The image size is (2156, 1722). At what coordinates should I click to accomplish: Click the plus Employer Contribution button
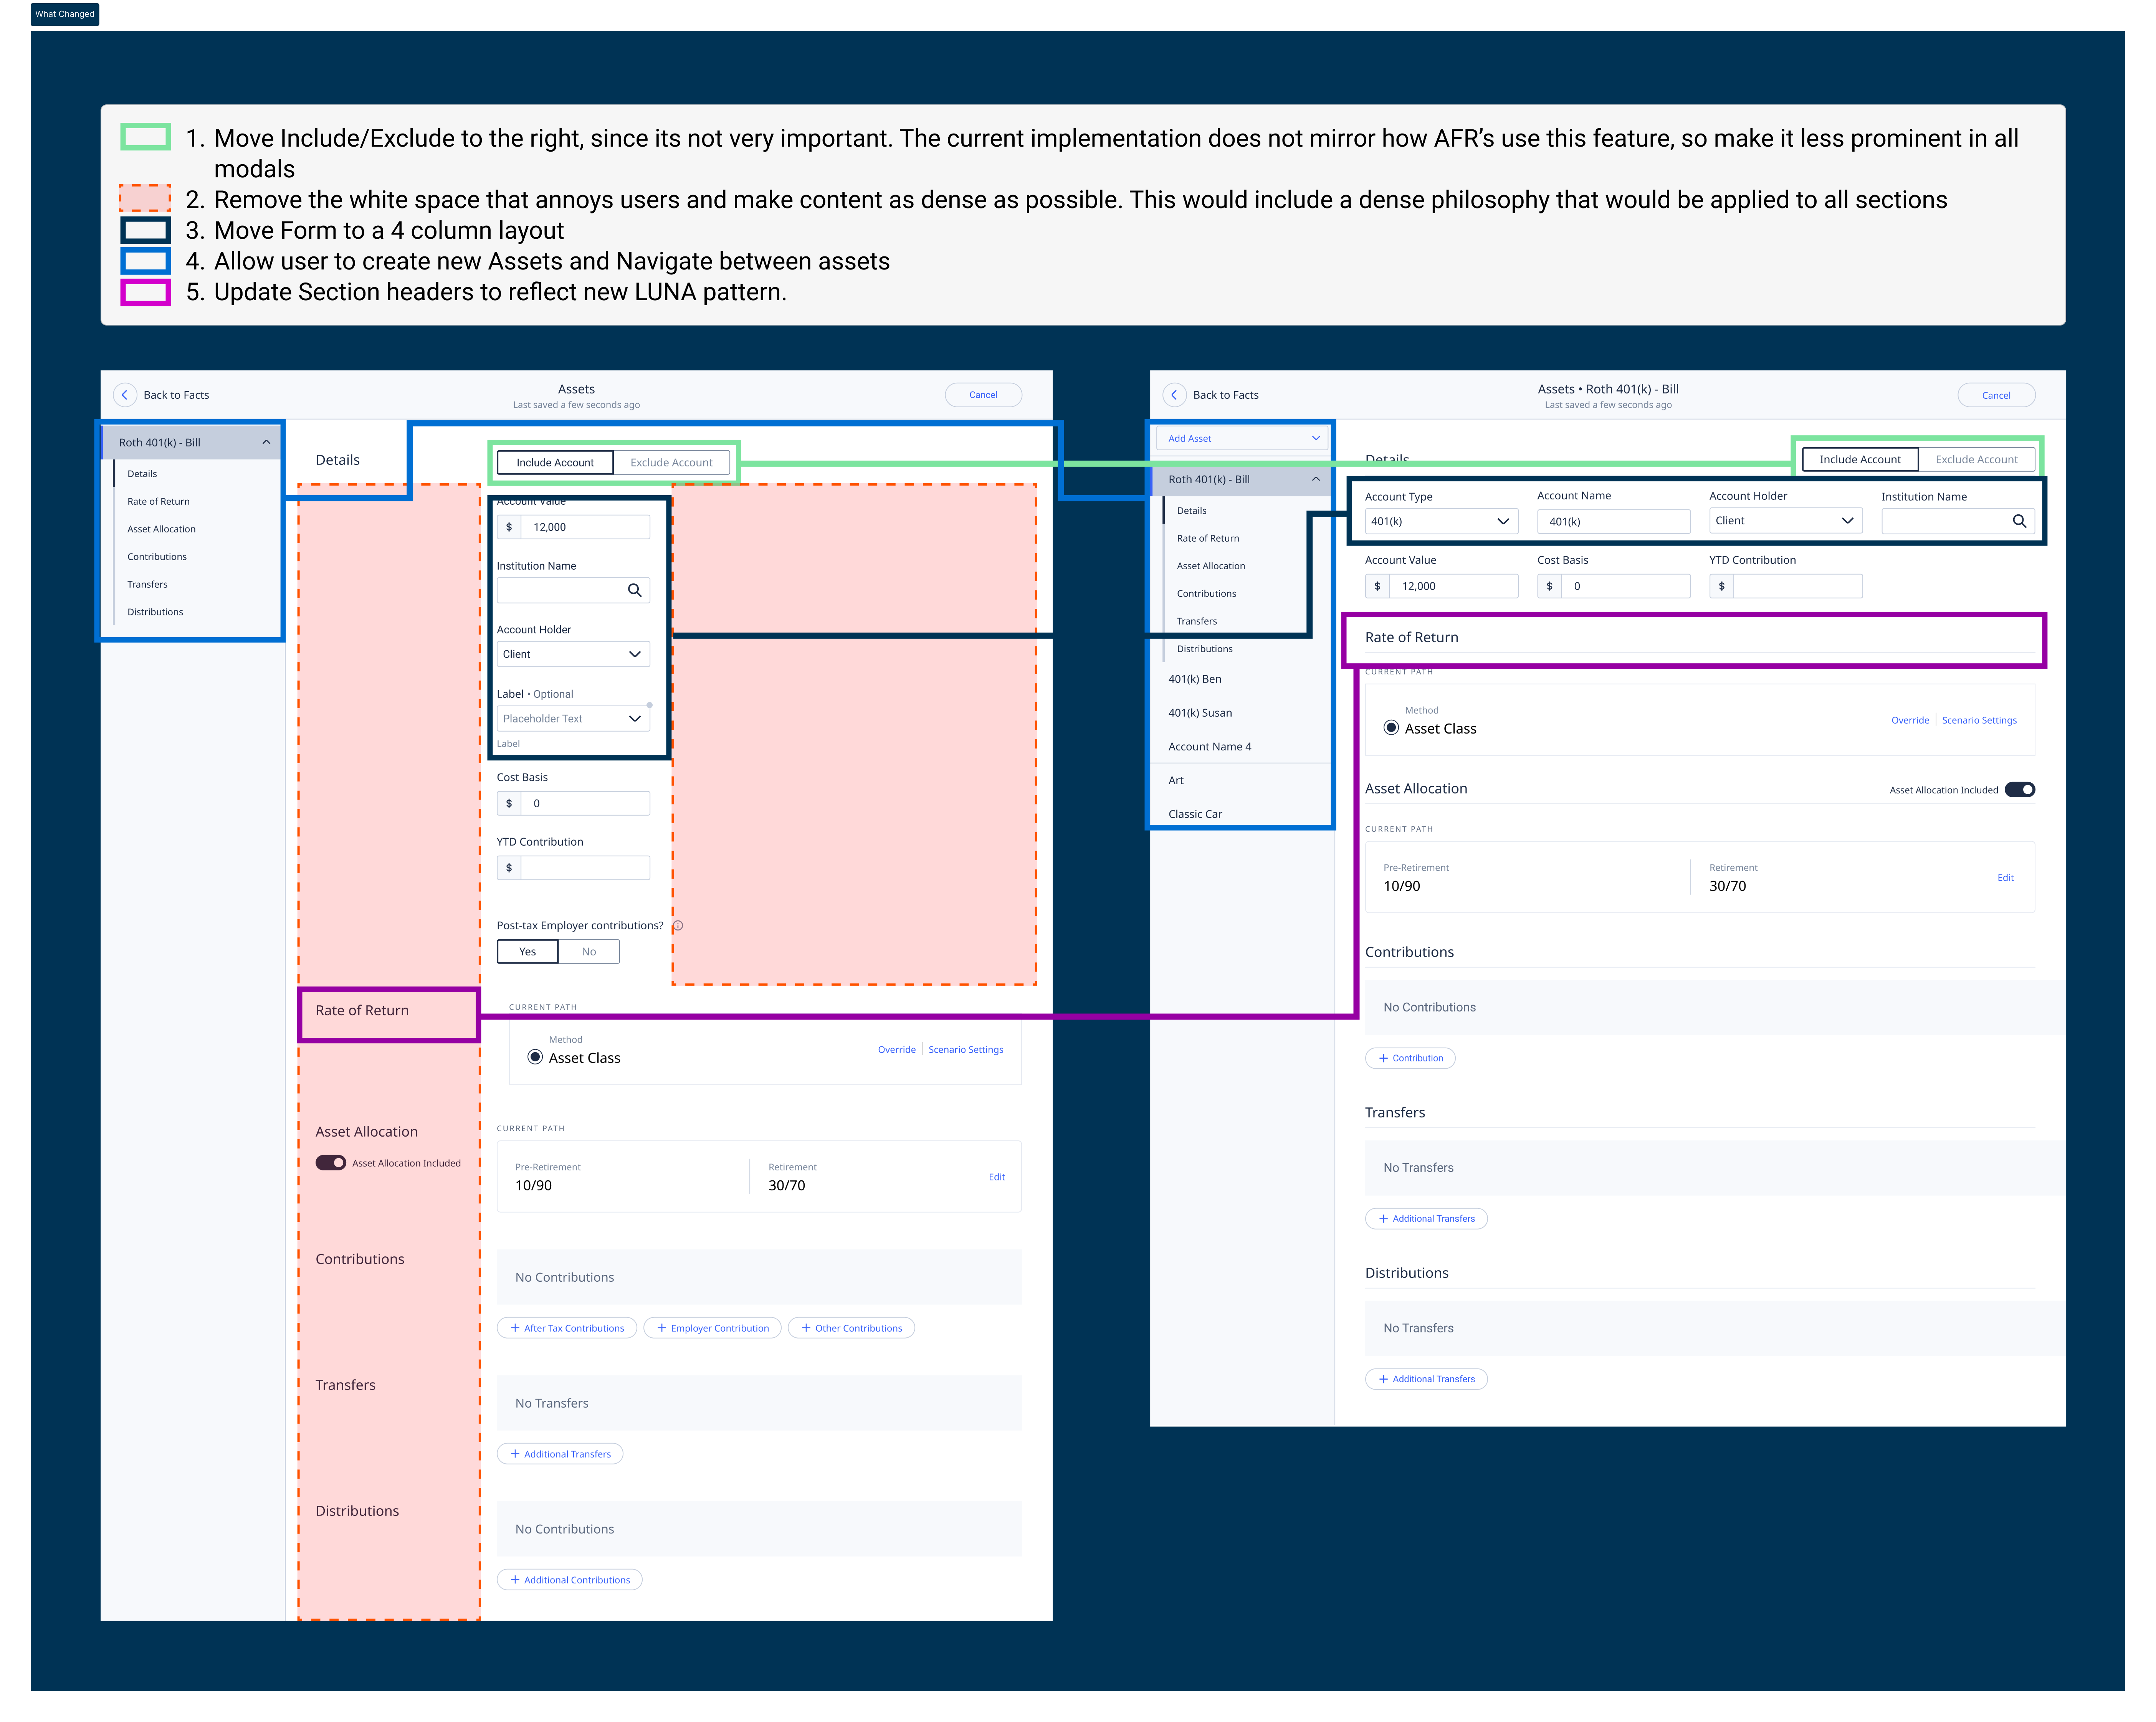713,1328
